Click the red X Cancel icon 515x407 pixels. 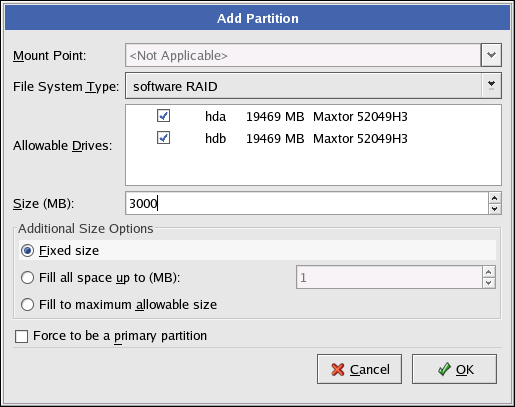(x=338, y=369)
